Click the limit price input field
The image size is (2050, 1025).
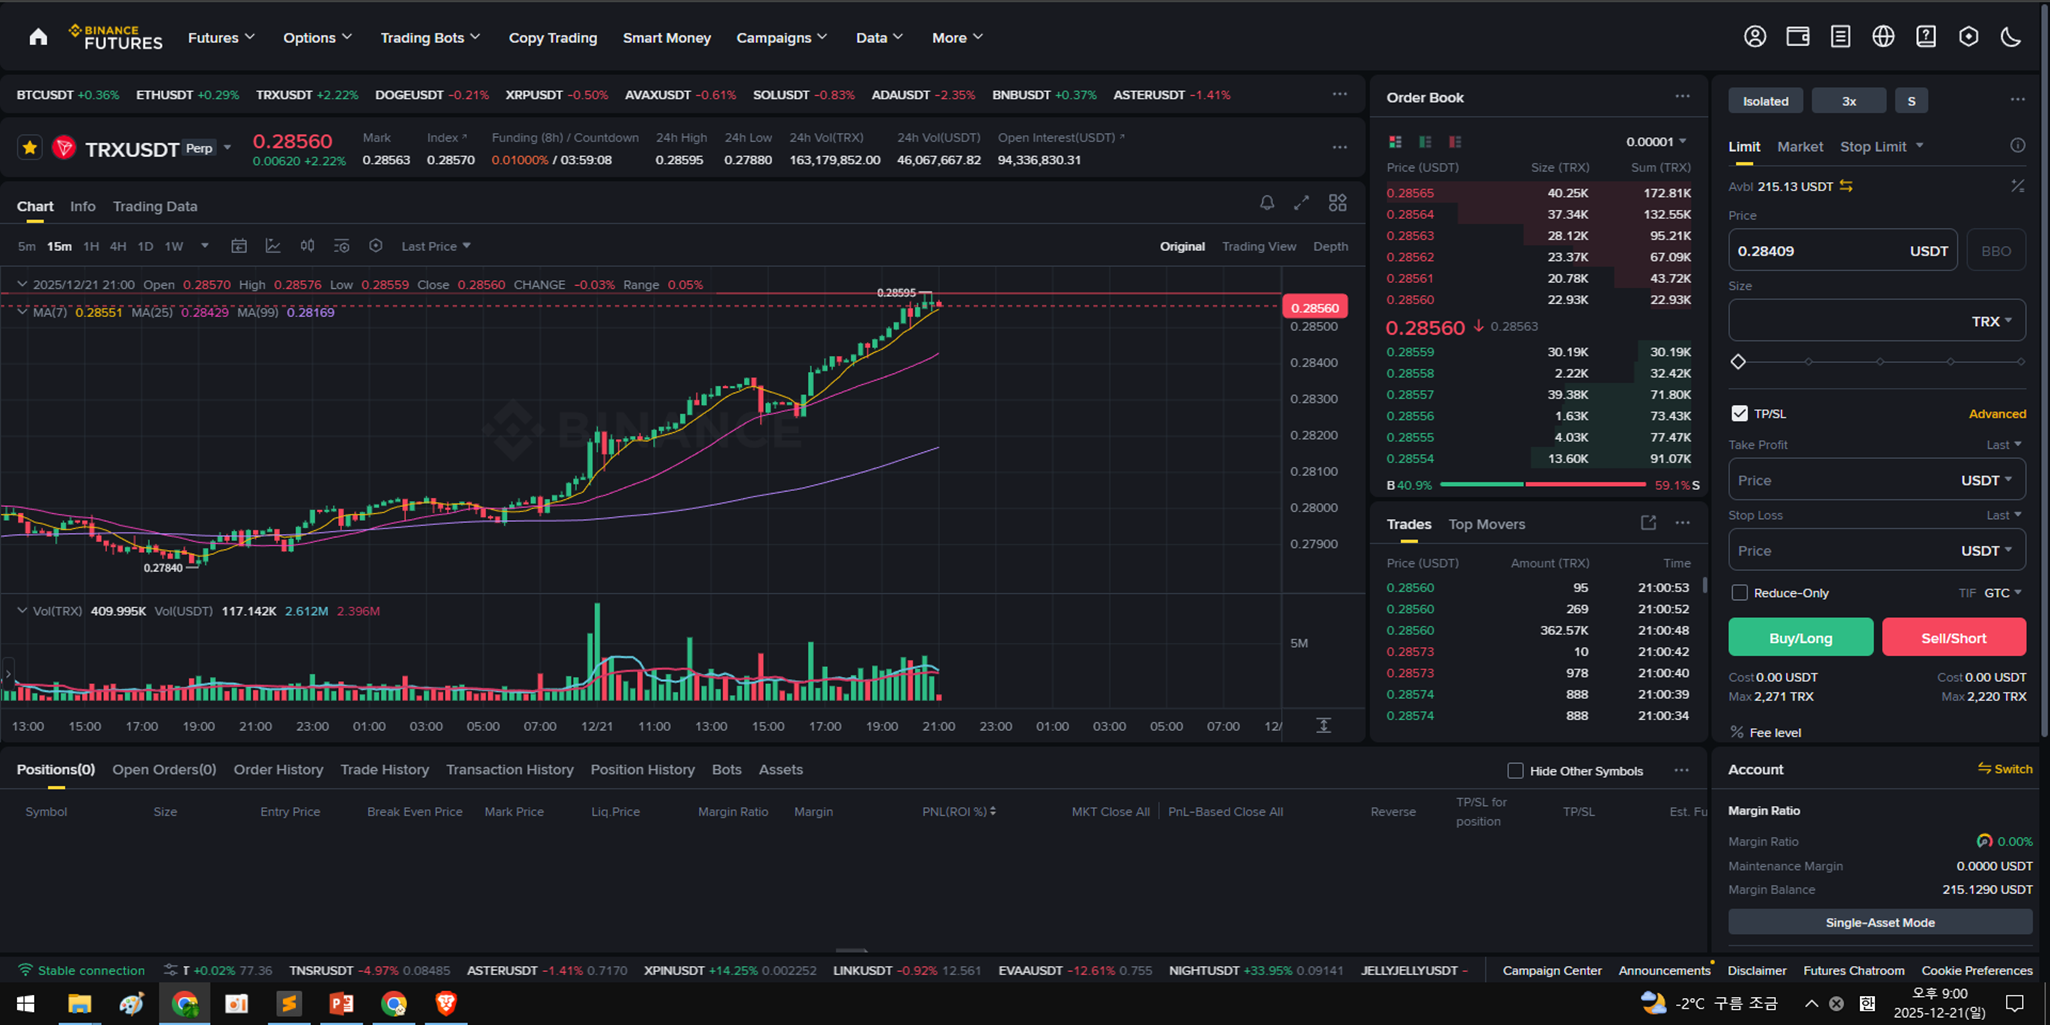[1843, 251]
